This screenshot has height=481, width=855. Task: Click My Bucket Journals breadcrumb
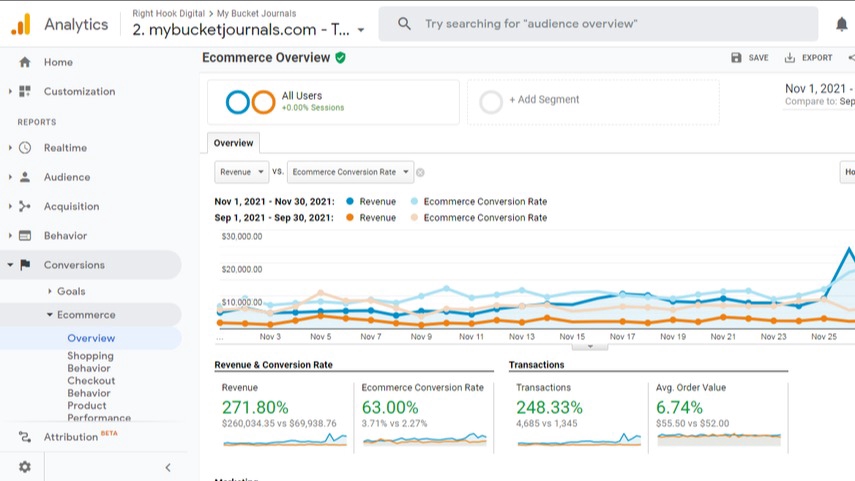tap(256, 13)
